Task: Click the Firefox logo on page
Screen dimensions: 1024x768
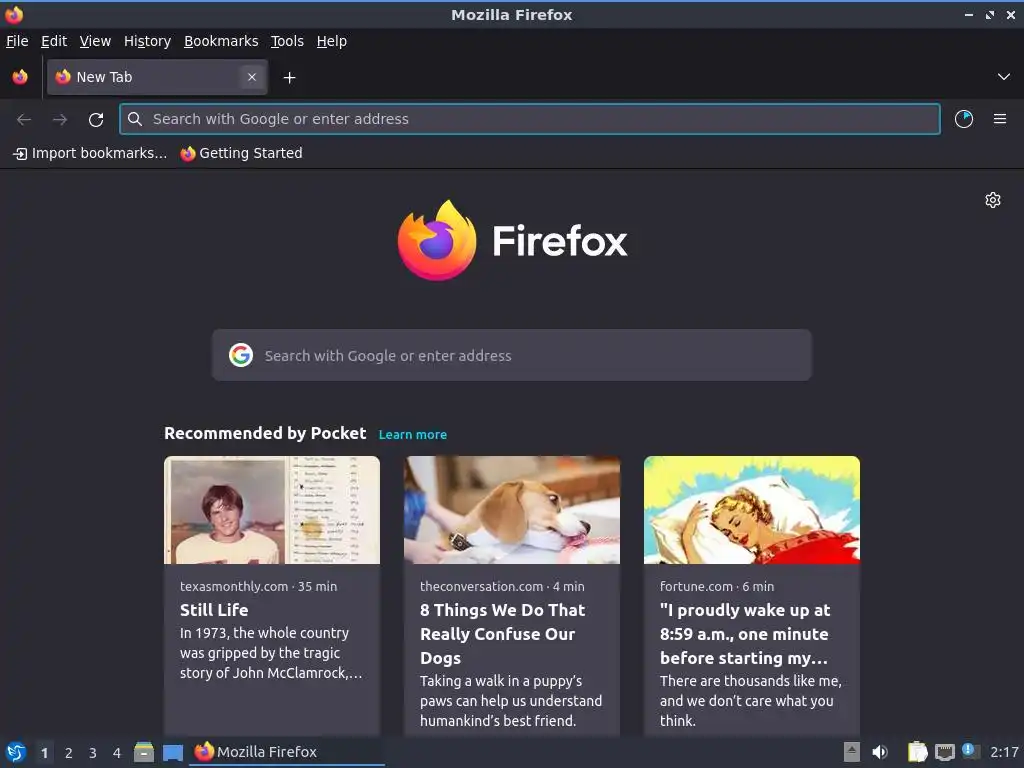Action: tap(512, 241)
